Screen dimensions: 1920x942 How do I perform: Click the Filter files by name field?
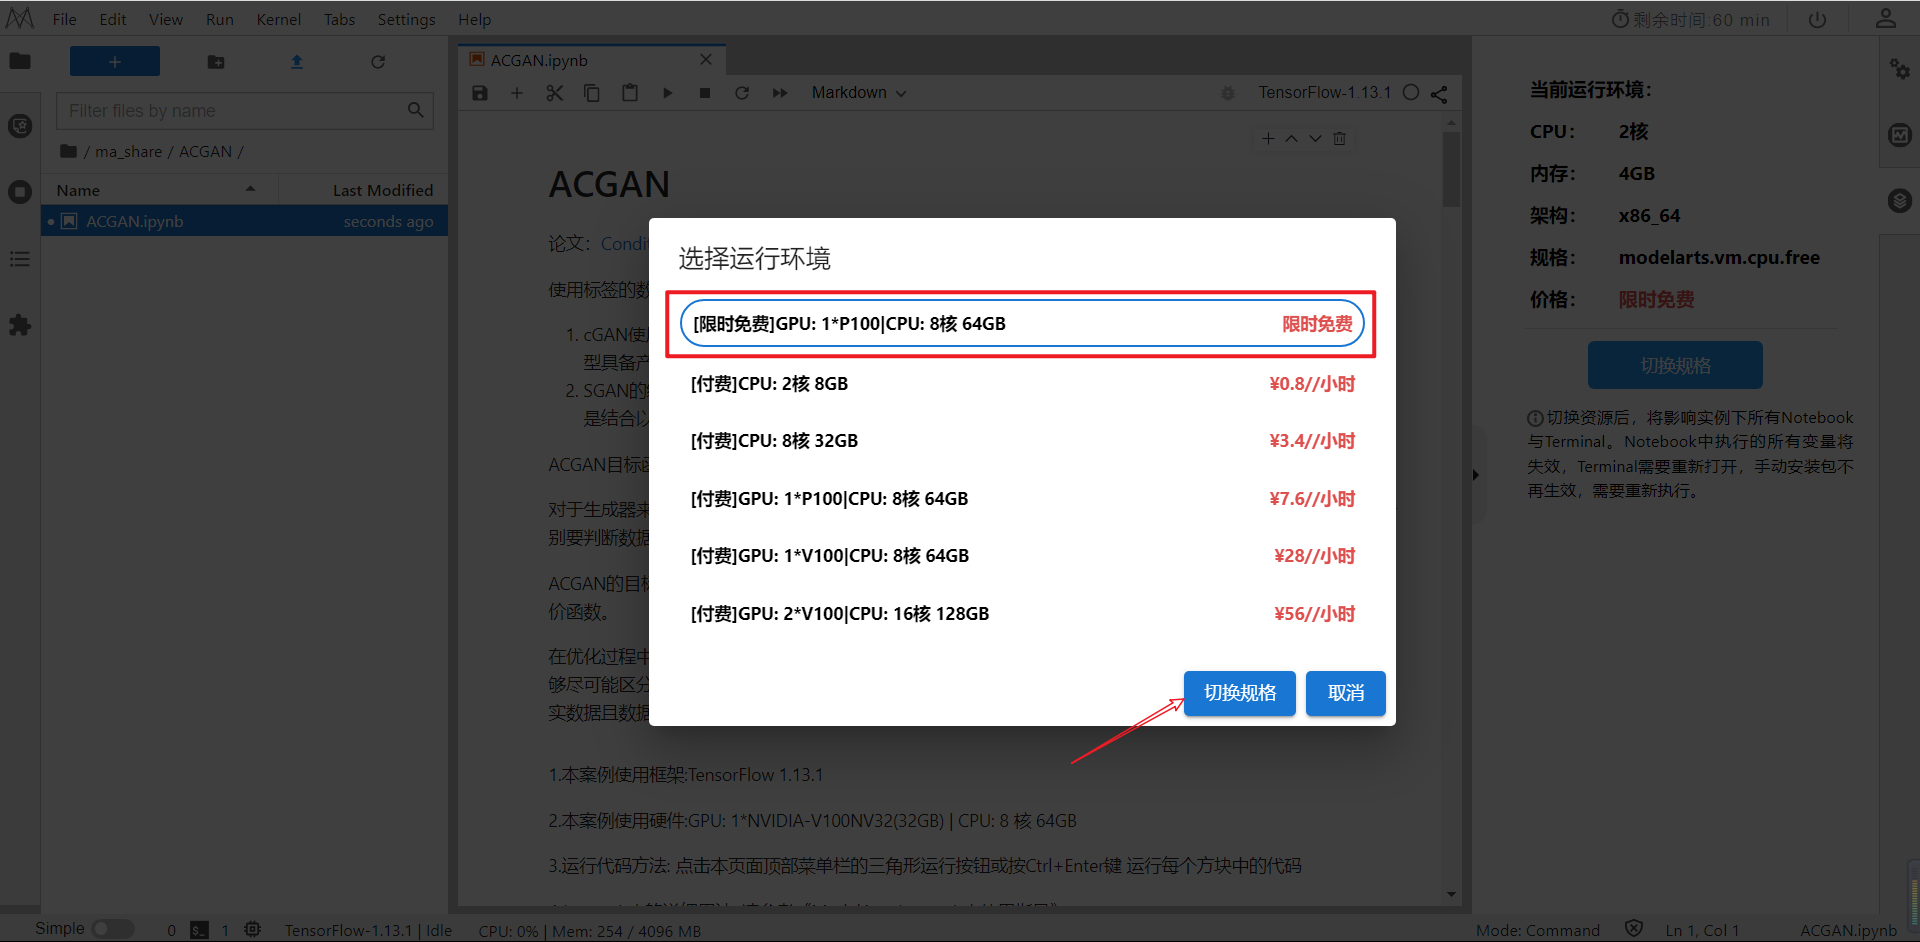click(245, 111)
